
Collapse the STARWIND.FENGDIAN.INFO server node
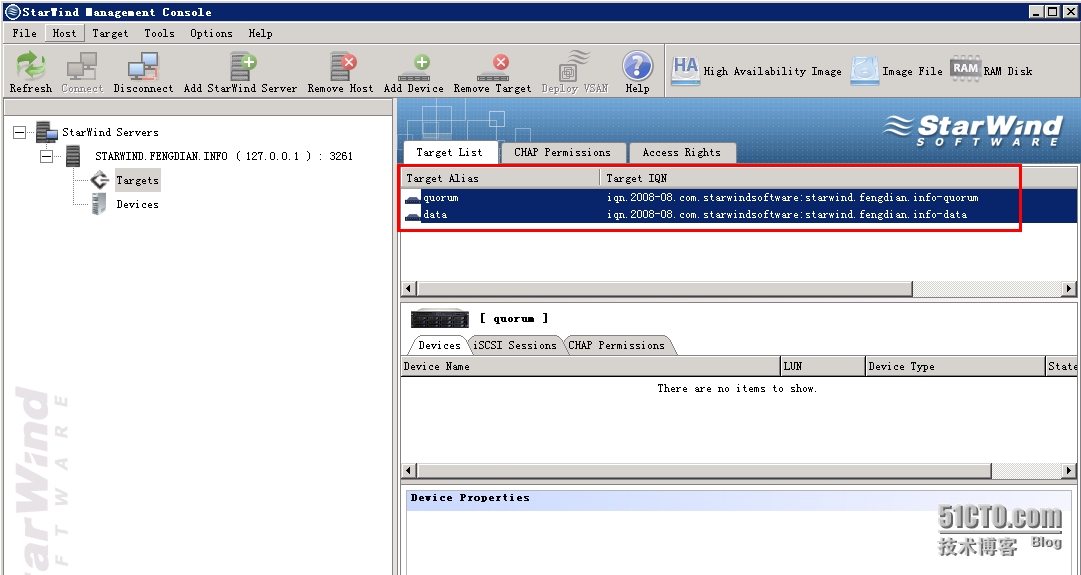[46, 157]
